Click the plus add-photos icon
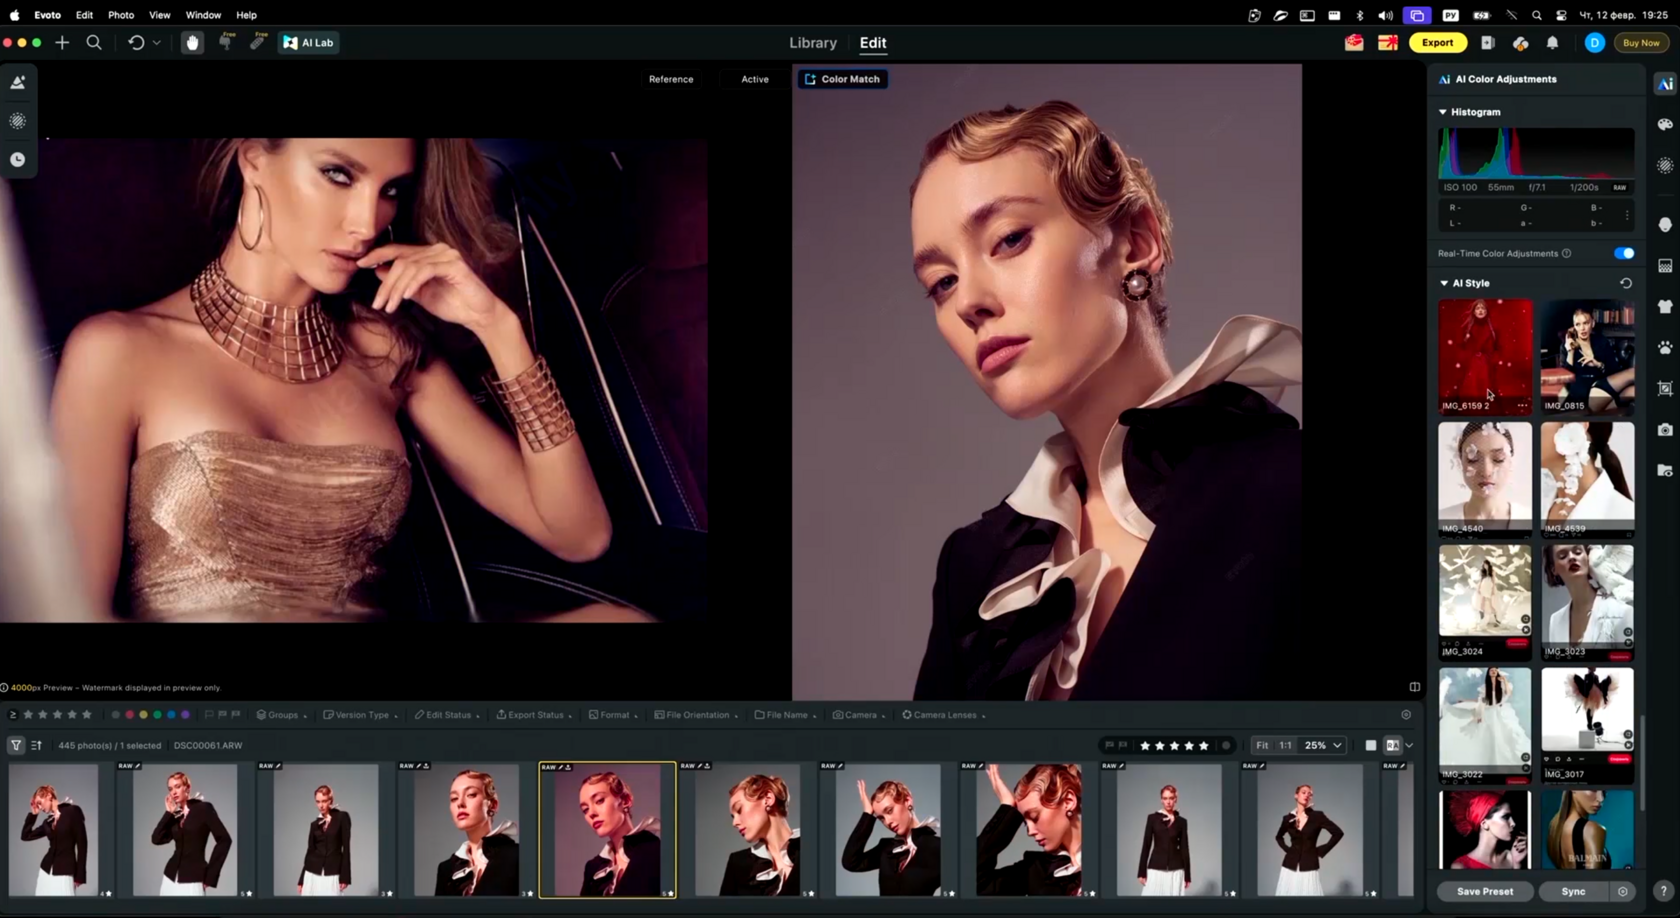Image resolution: width=1680 pixels, height=918 pixels. pyautogui.click(x=62, y=43)
